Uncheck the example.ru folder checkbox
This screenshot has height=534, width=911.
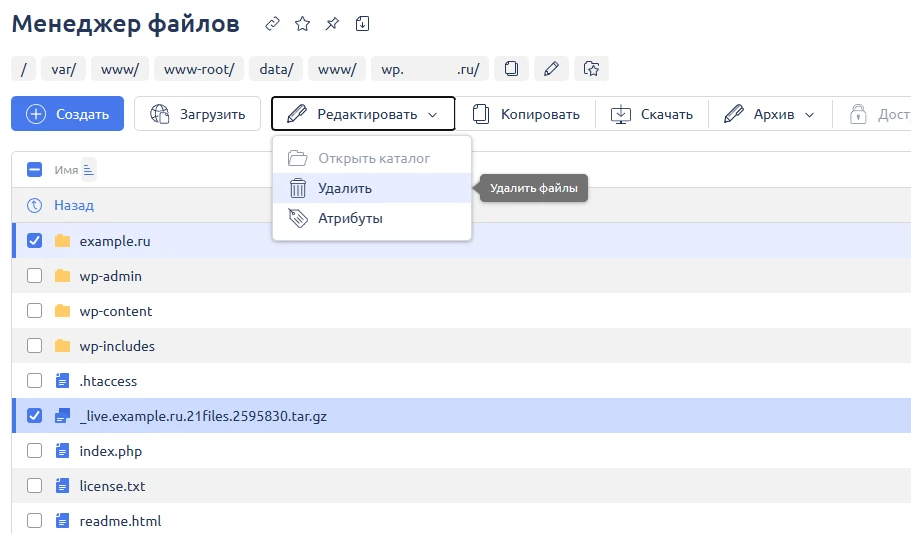pos(35,241)
